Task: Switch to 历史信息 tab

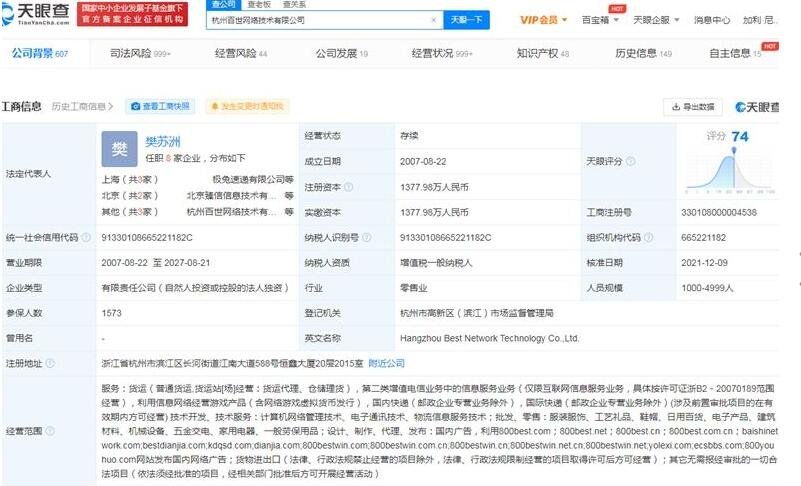Action: tap(643, 53)
